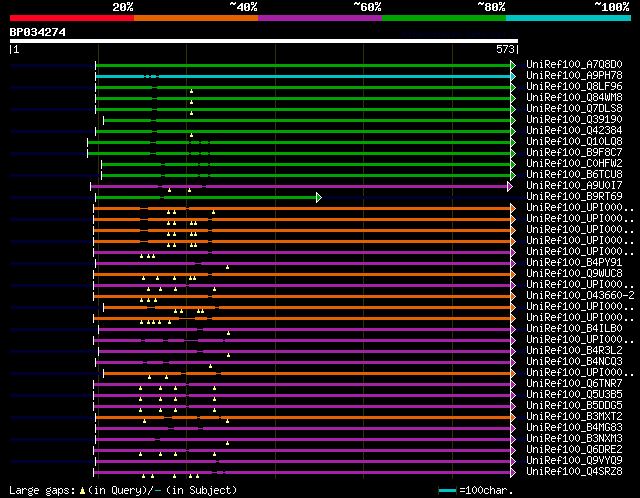
Task: Click the purple alignment bar of UniRef100_Q9VYQ9
Action: (303, 462)
